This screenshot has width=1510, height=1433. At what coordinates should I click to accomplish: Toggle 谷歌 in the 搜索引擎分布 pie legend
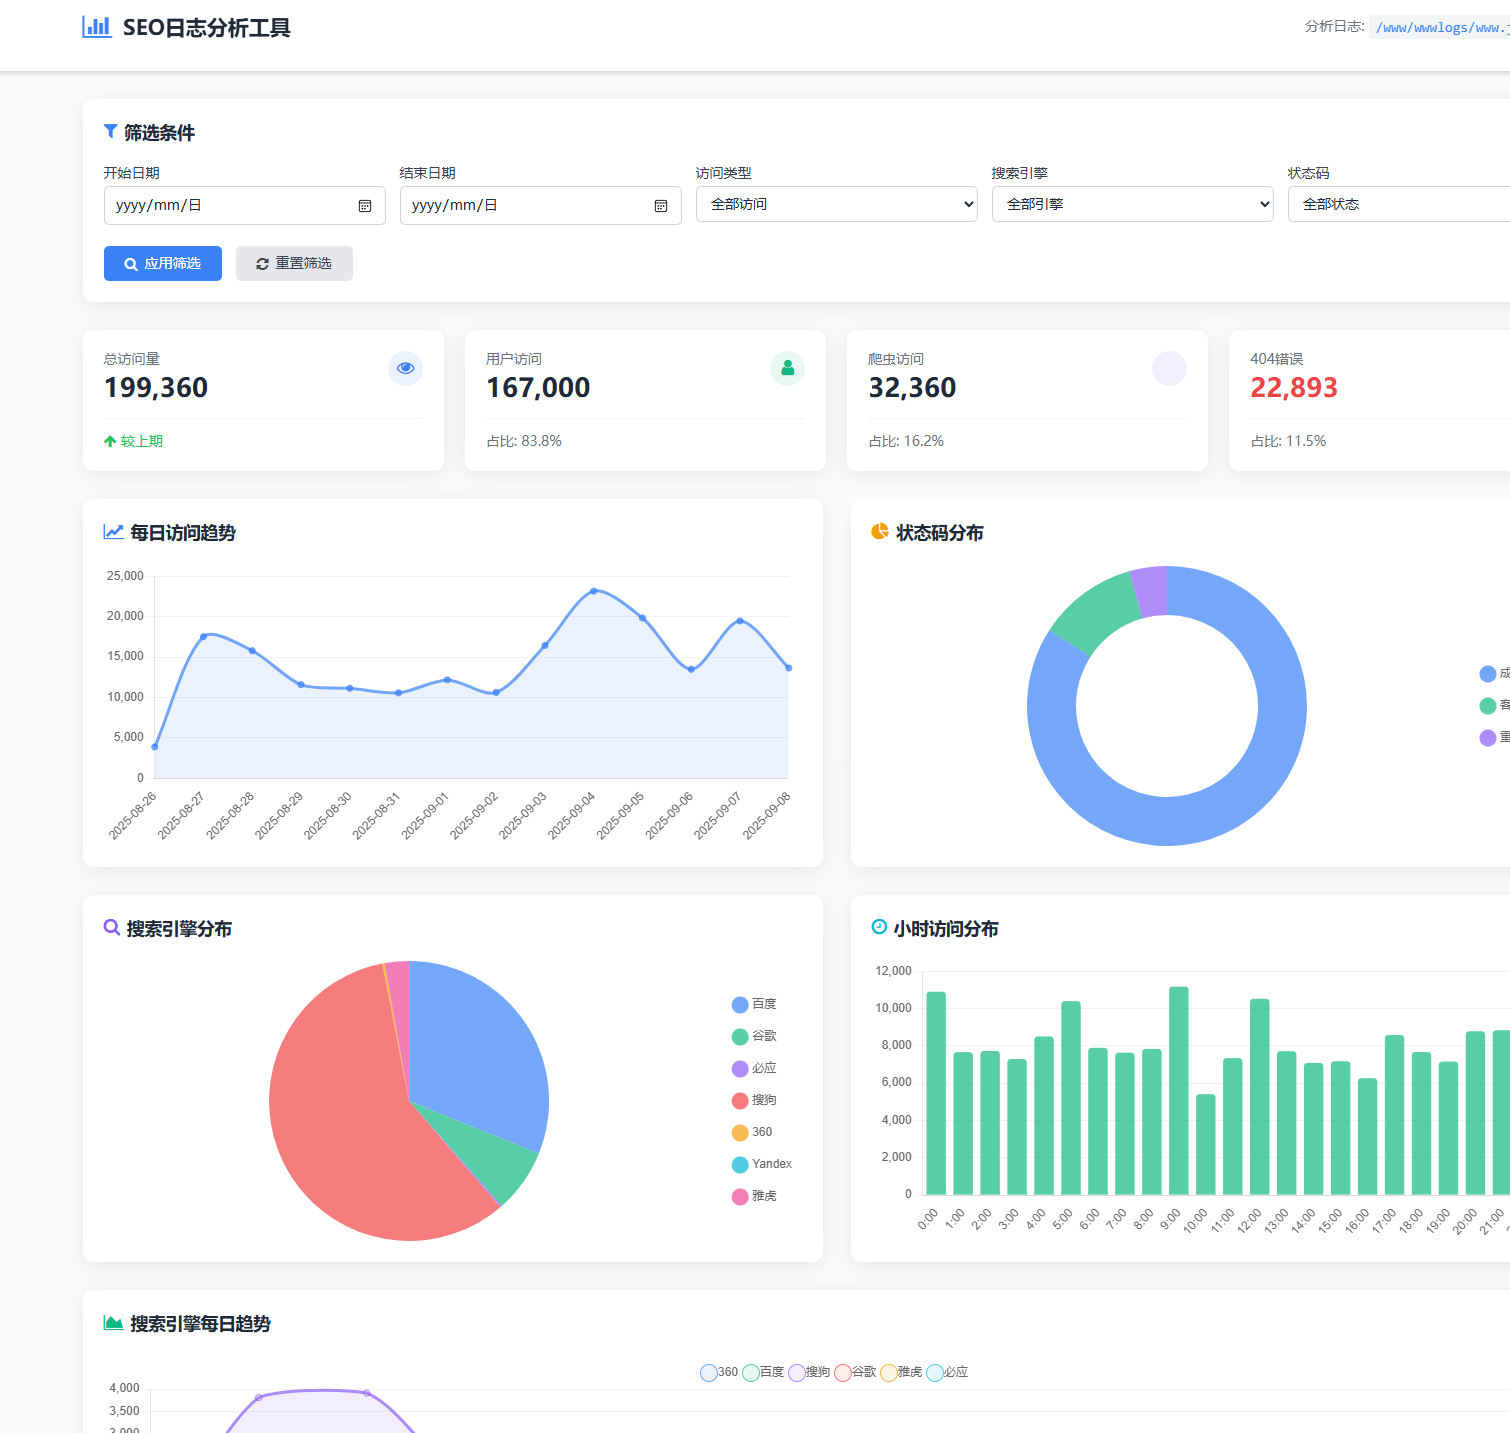coord(754,1036)
